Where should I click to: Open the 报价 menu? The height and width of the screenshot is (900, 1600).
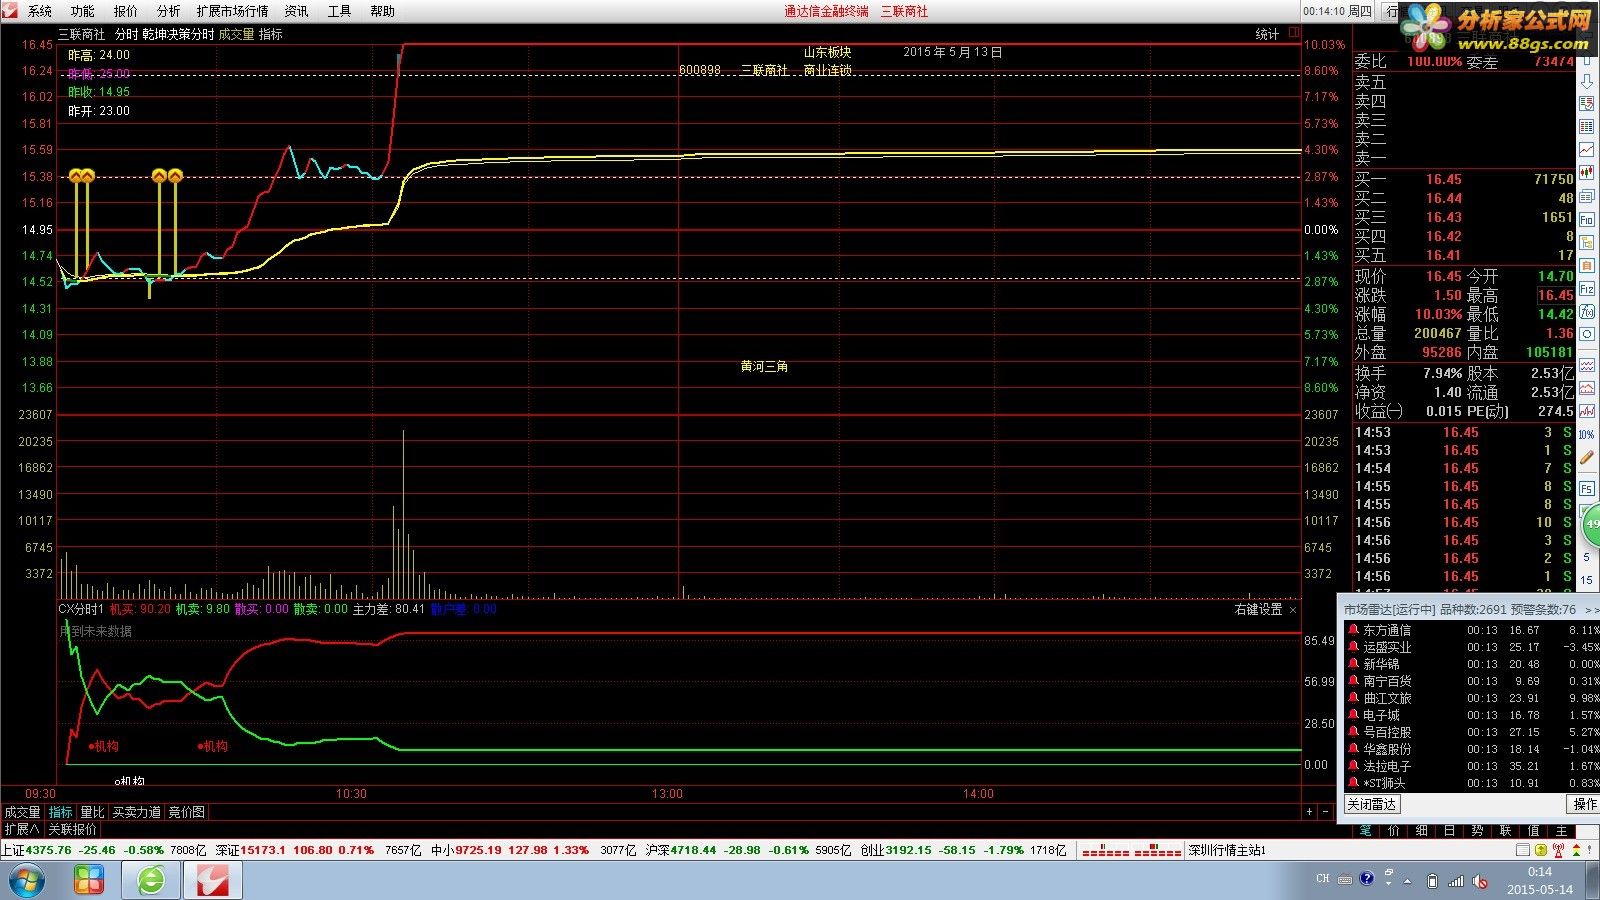click(126, 11)
